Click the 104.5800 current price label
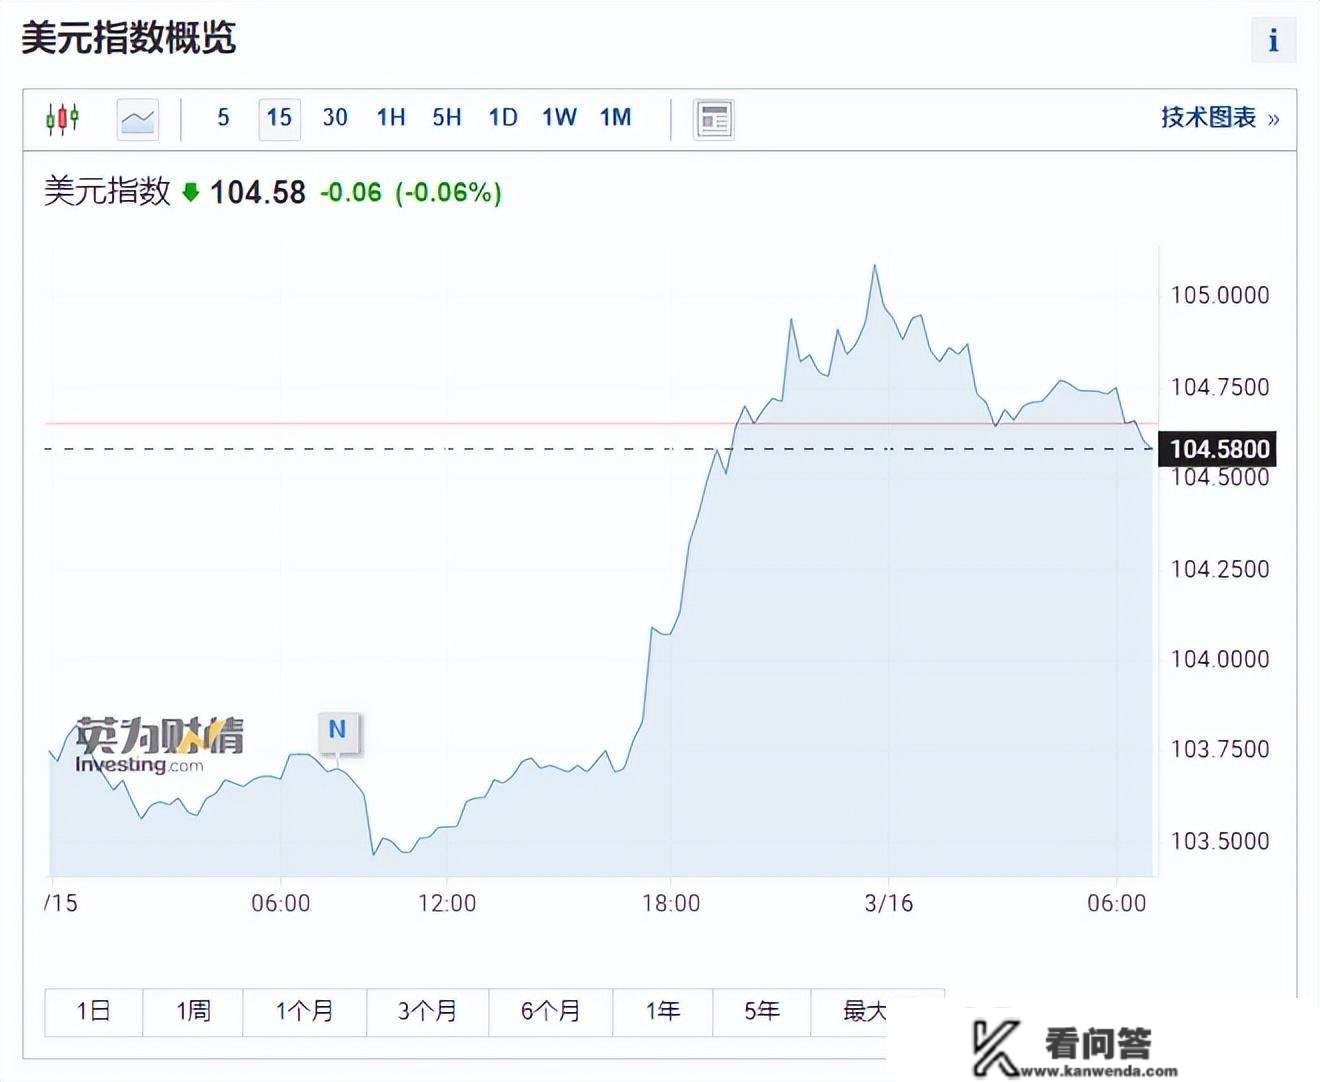Image resolution: width=1320 pixels, height=1082 pixels. click(1219, 449)
